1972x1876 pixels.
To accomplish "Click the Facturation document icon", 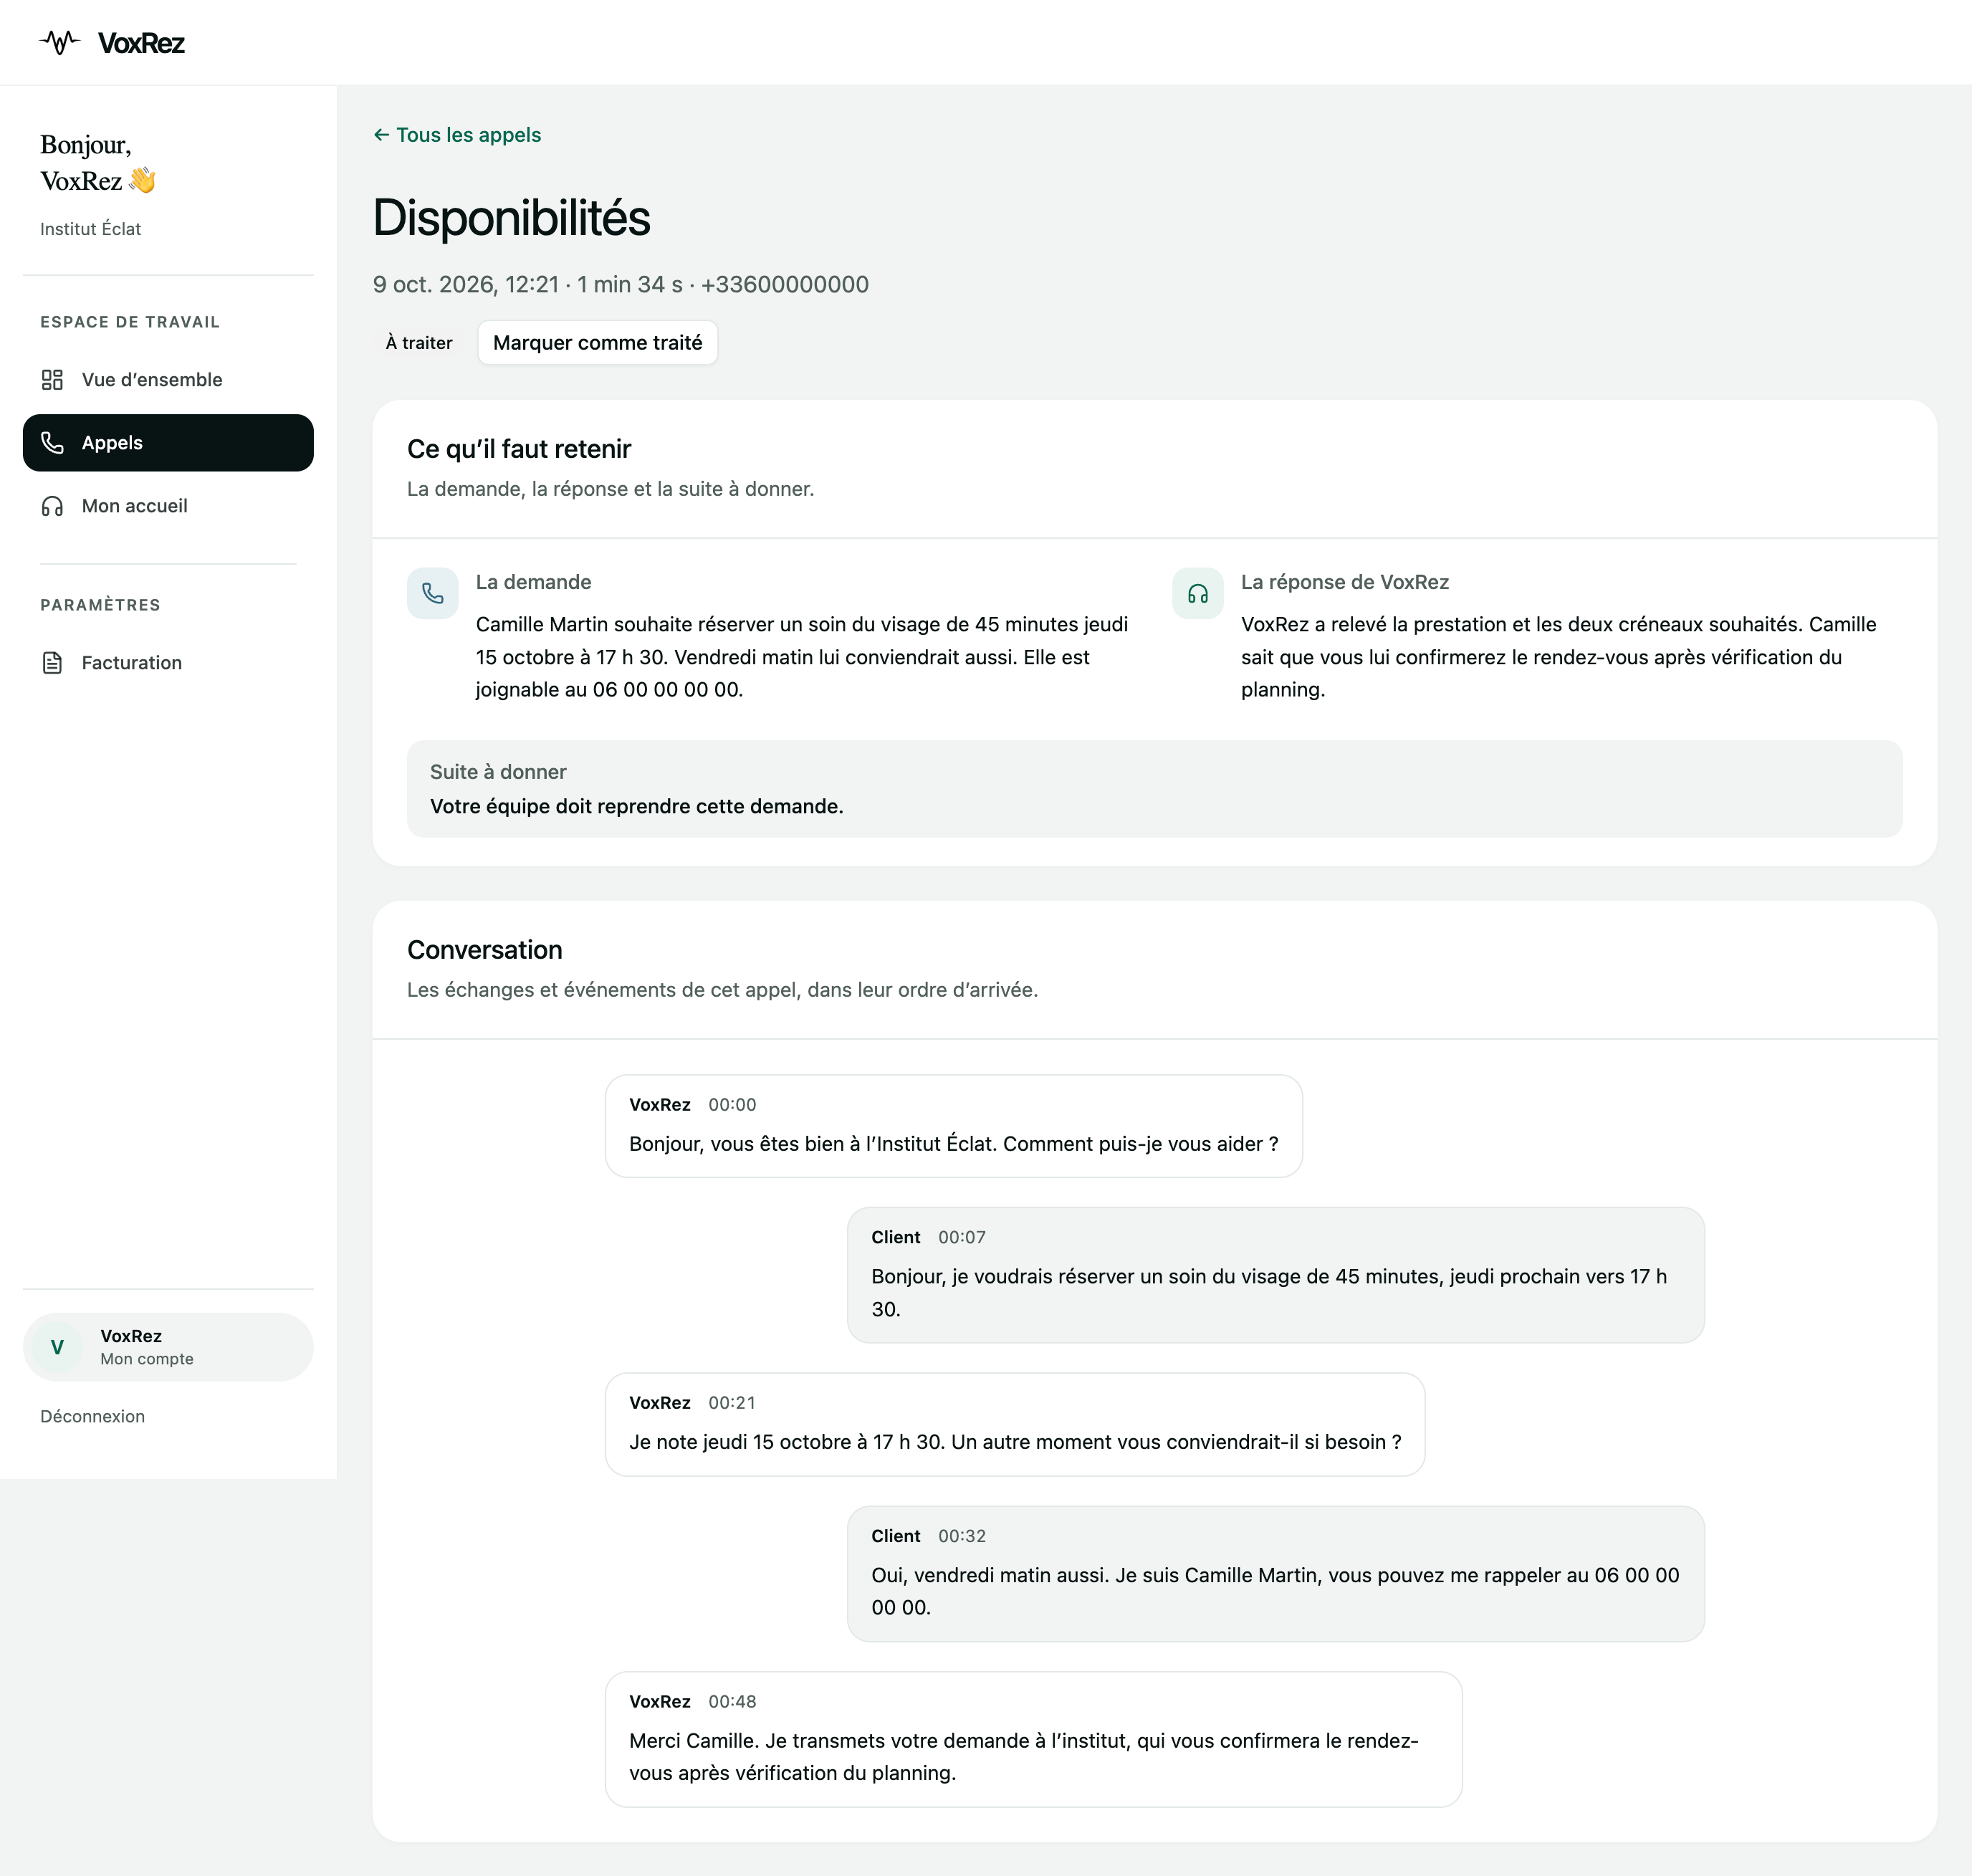I will click(52, 663).
